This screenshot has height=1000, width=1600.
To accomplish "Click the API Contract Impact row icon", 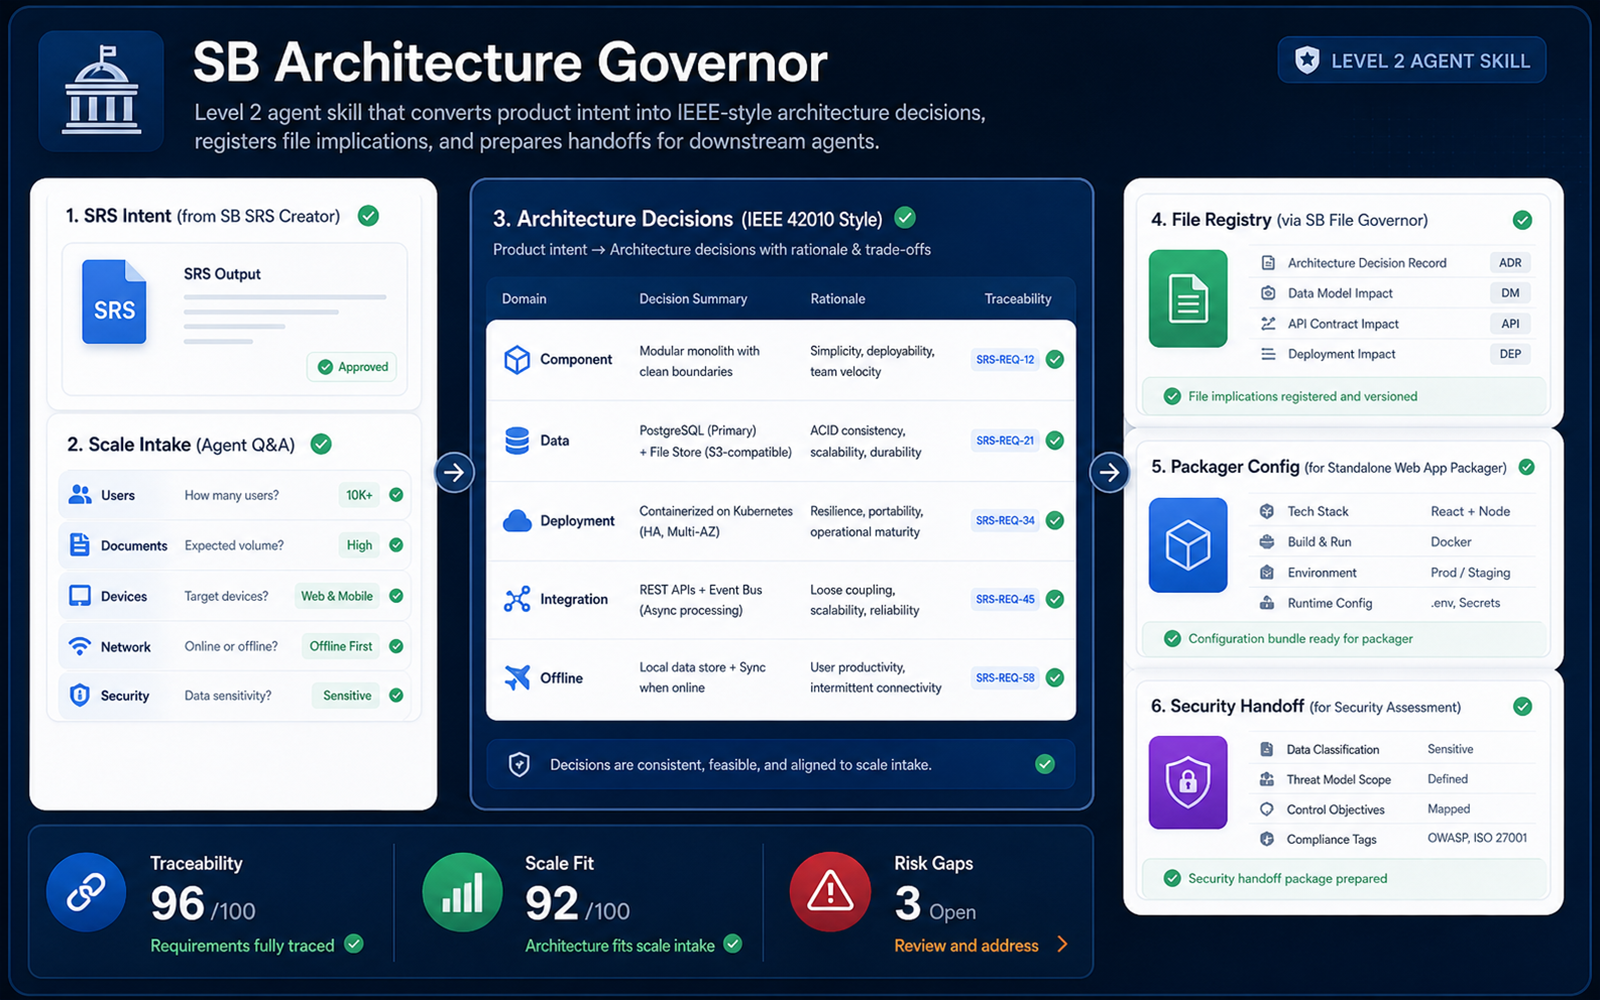I will coord(1268,324).
